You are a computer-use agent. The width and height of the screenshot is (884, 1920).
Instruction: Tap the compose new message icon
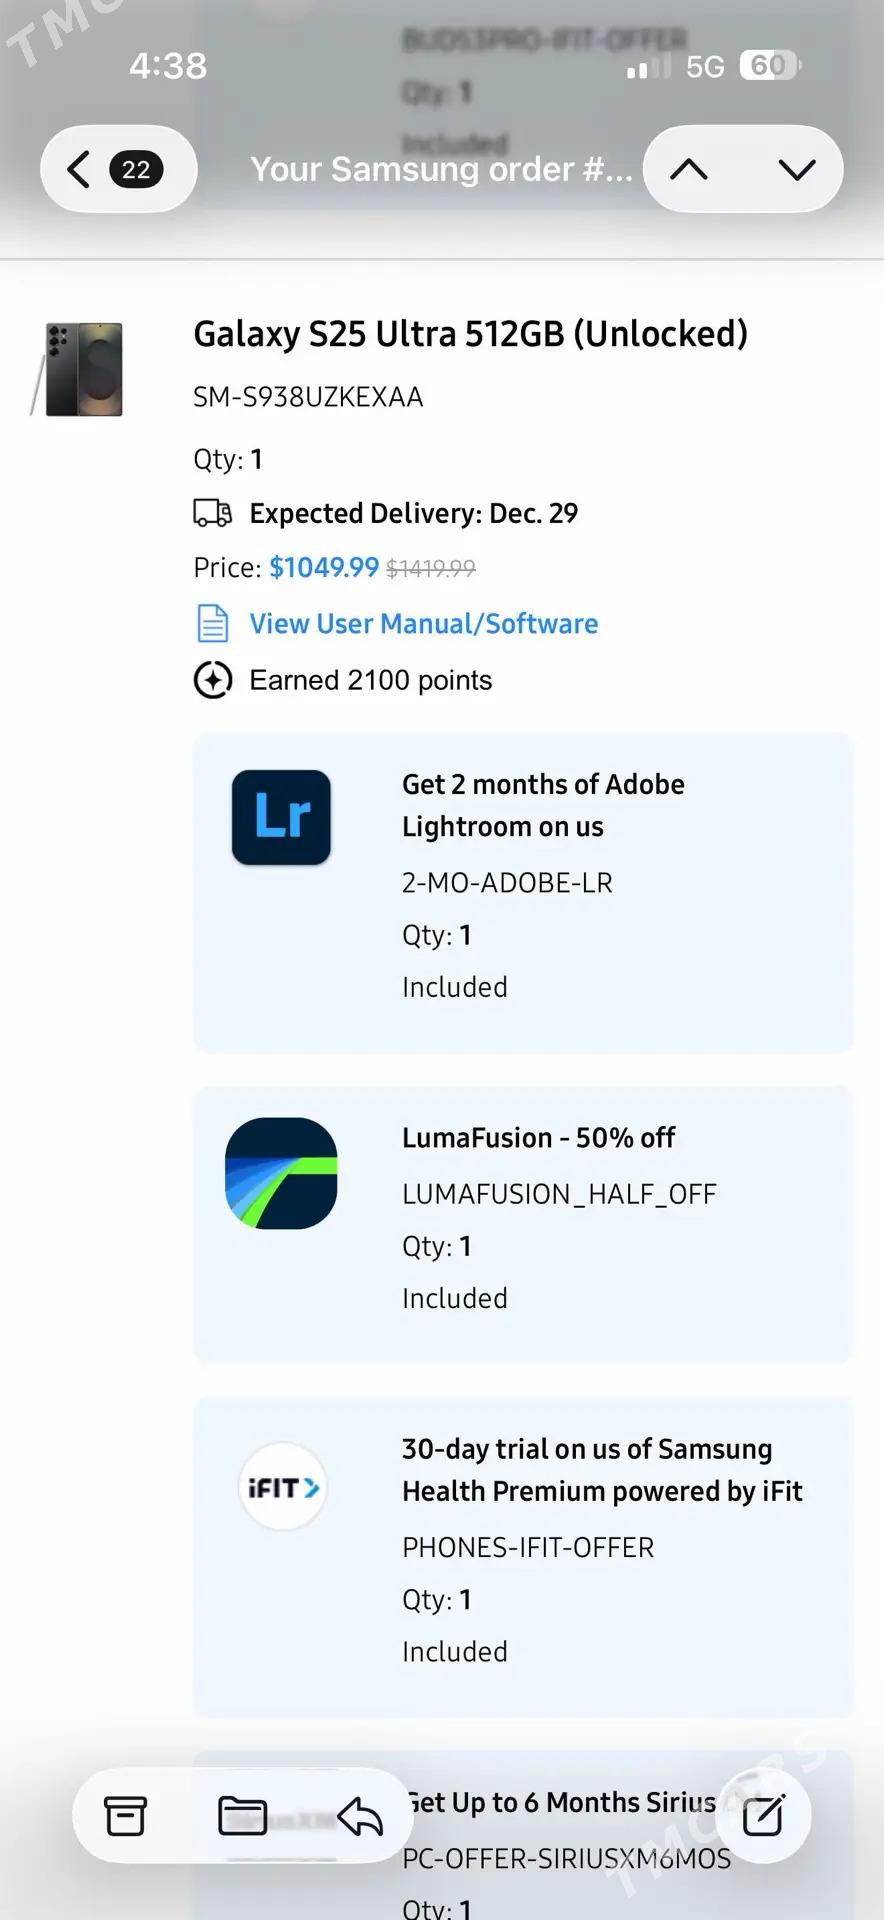pyautogui.click(x=763, y=1815)
